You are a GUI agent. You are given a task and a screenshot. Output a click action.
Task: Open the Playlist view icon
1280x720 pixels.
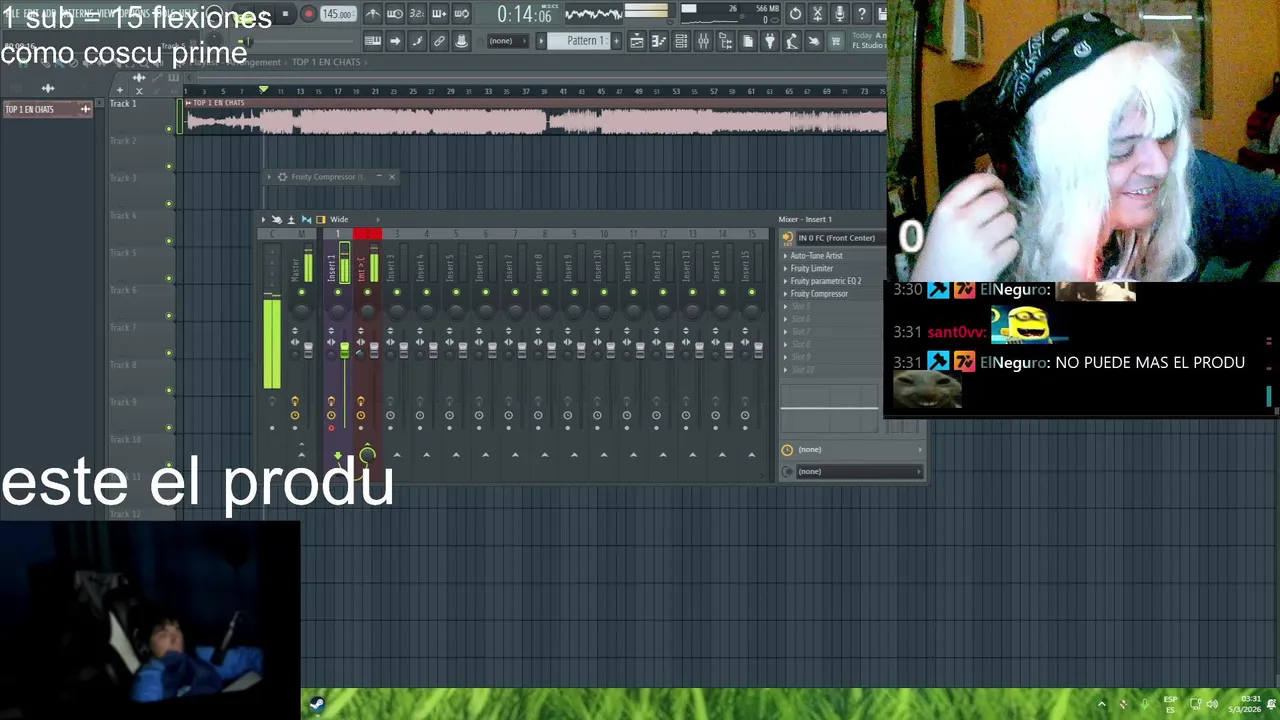[x=637, y=41]
